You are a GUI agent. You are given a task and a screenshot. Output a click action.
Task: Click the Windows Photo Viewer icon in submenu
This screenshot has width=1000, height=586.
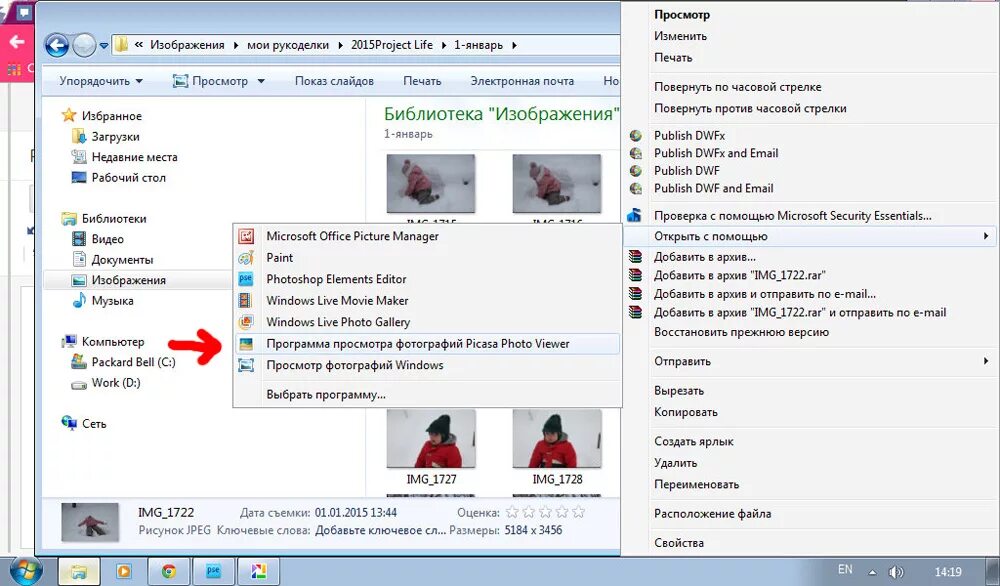point(246,365)
